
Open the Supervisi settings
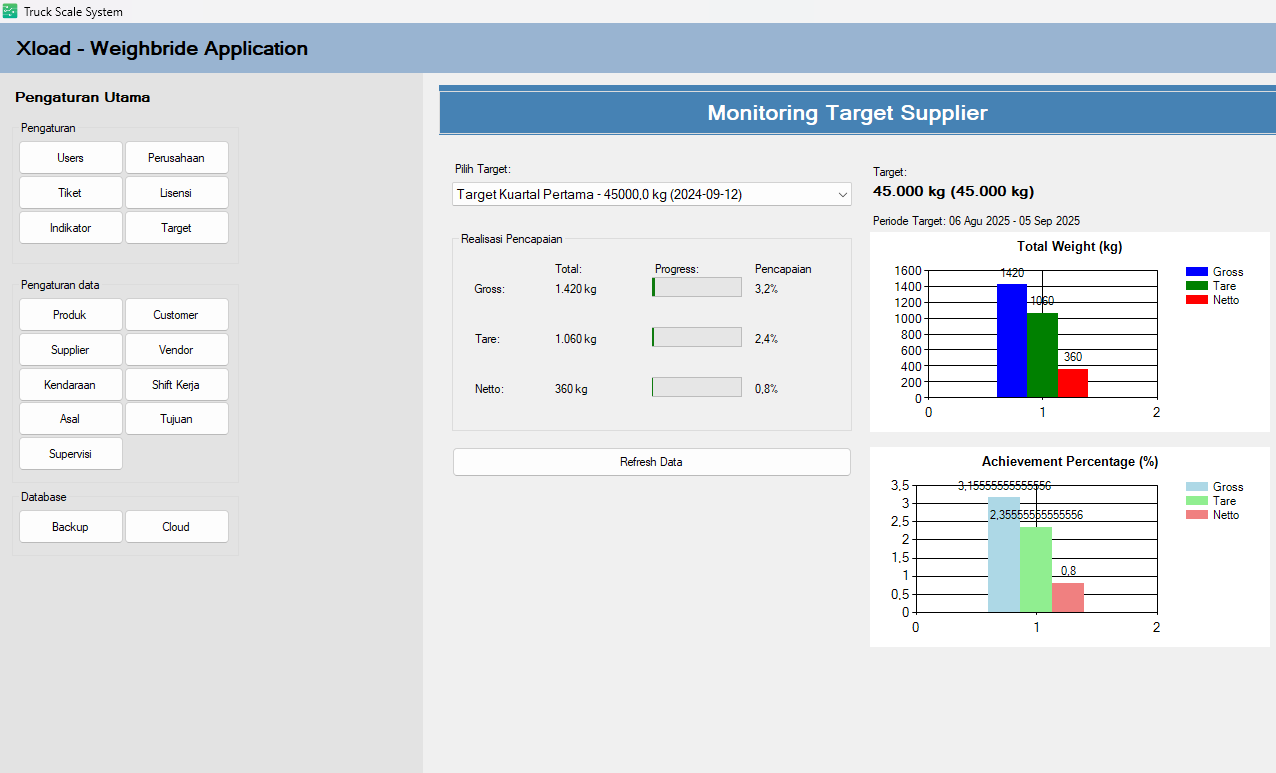click(x=71, y=454)
